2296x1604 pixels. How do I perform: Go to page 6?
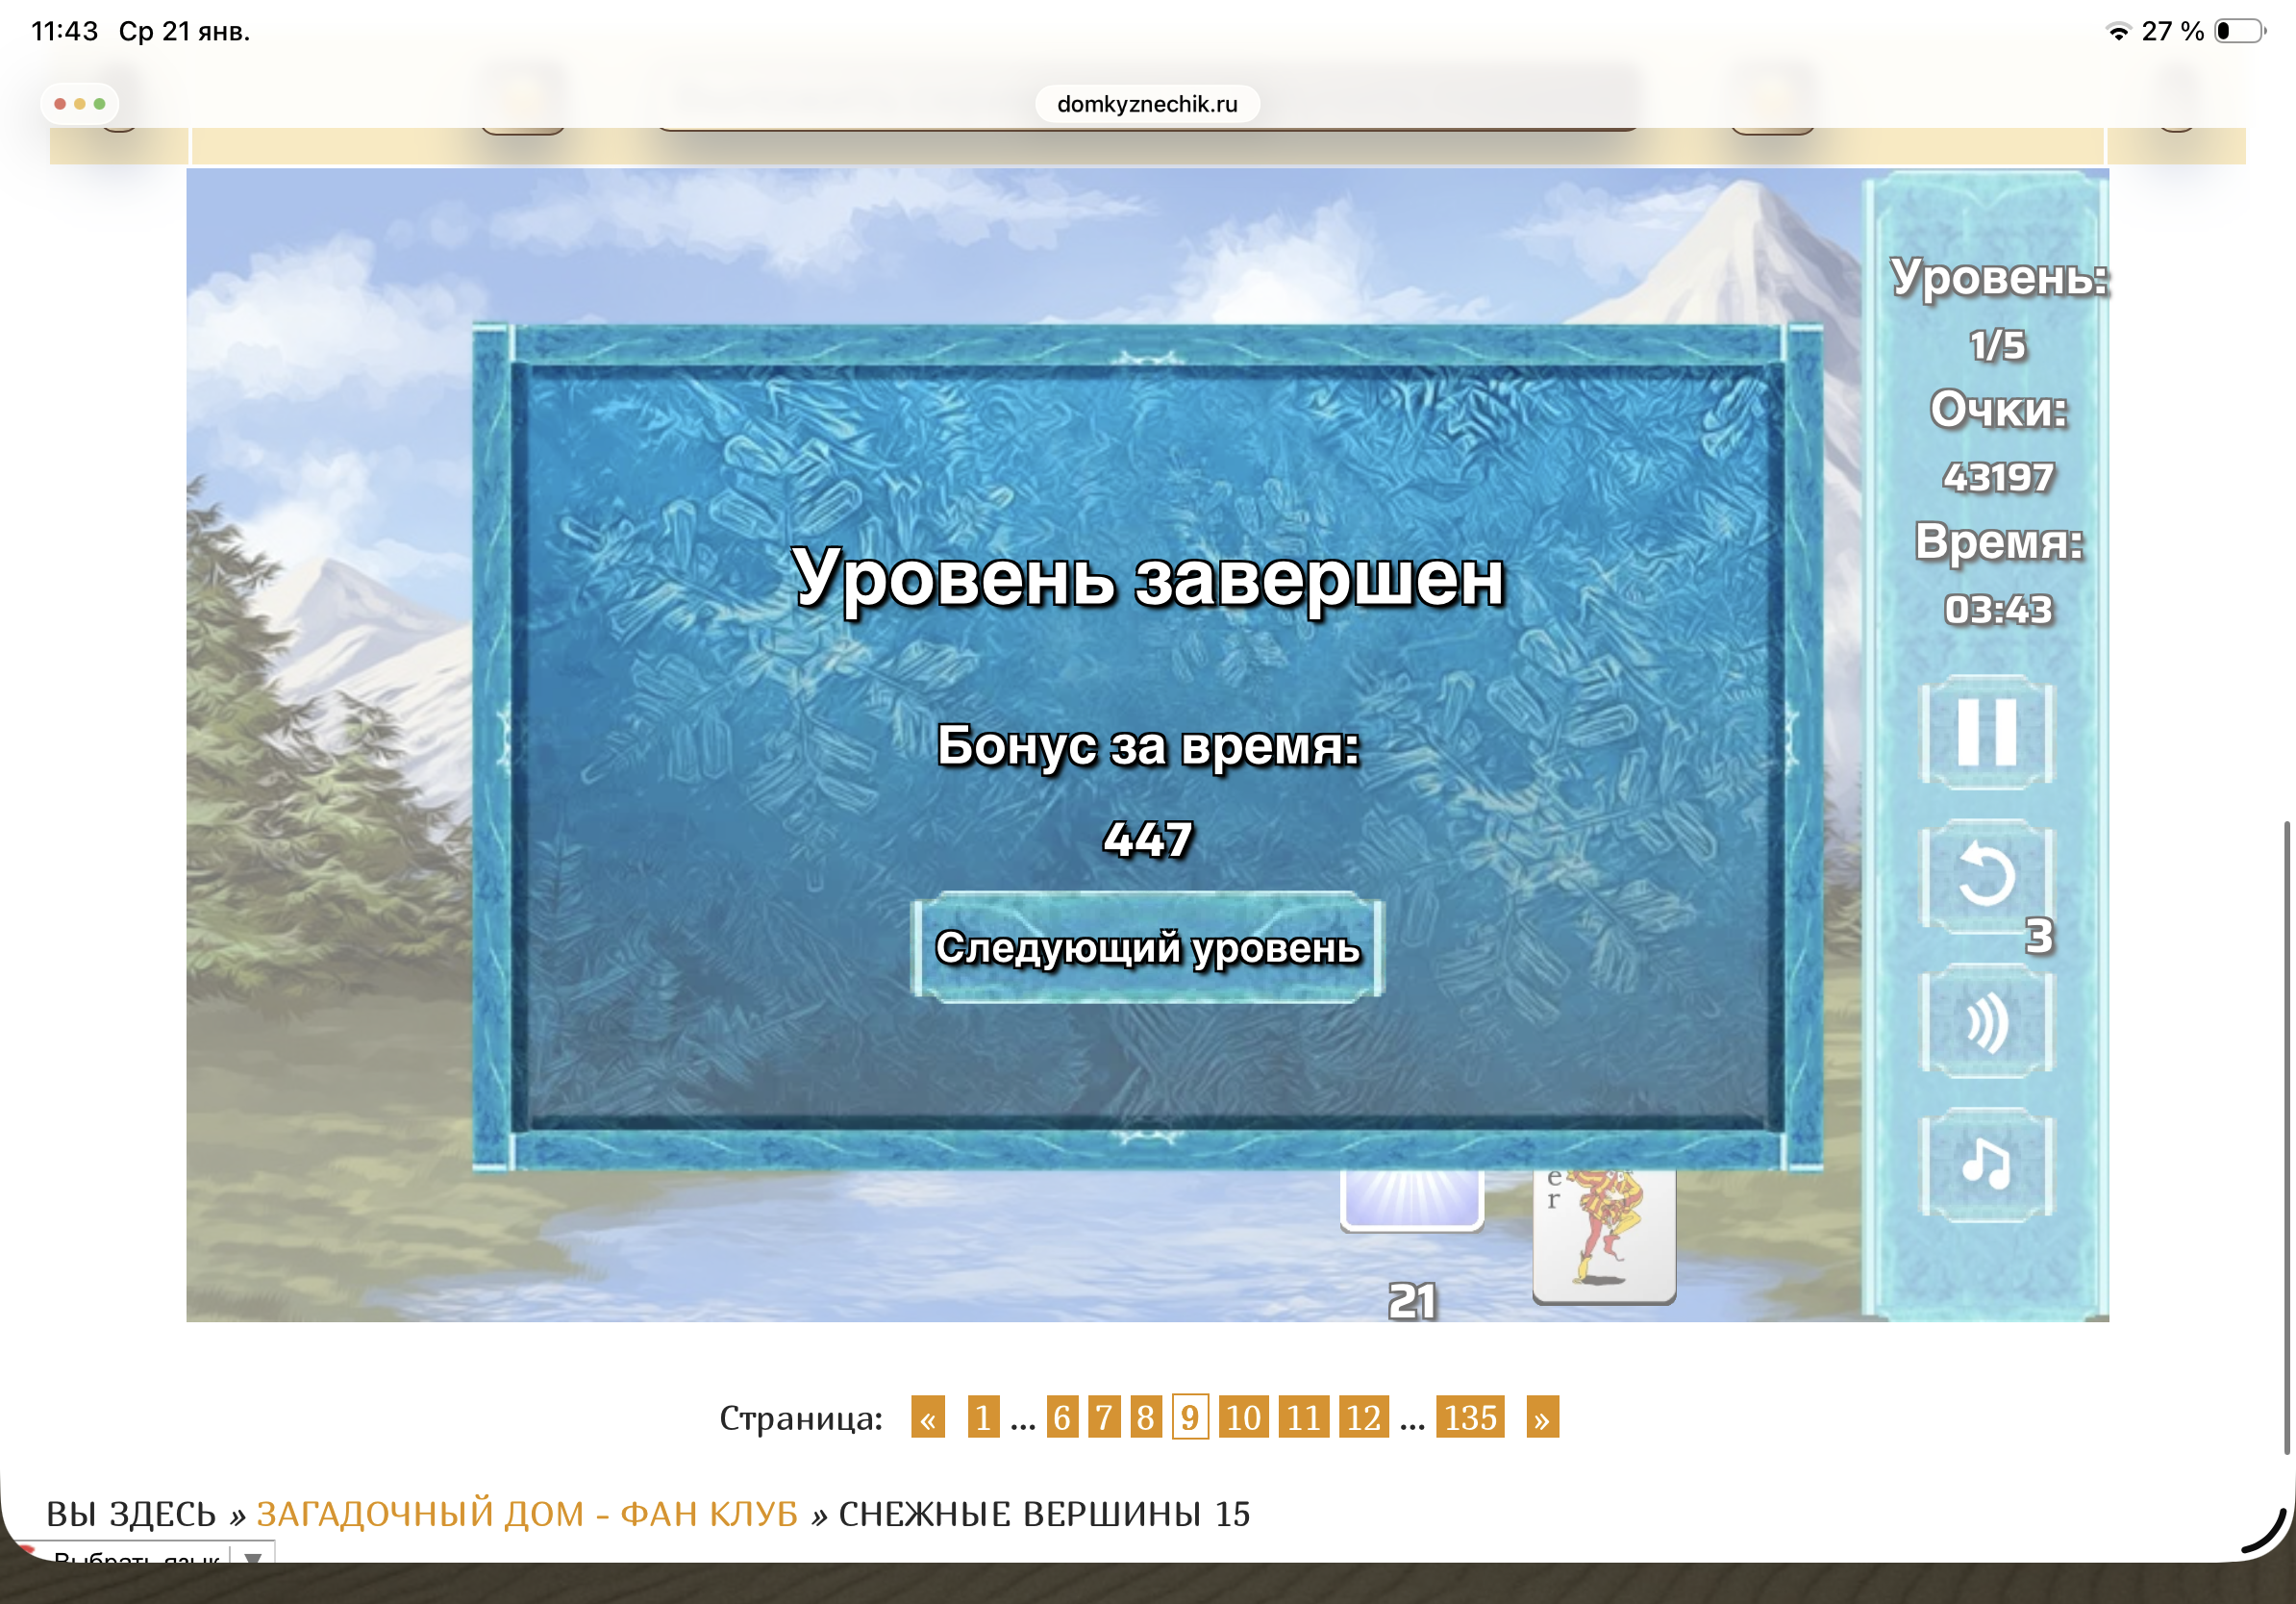(x=1062, y=1417)
